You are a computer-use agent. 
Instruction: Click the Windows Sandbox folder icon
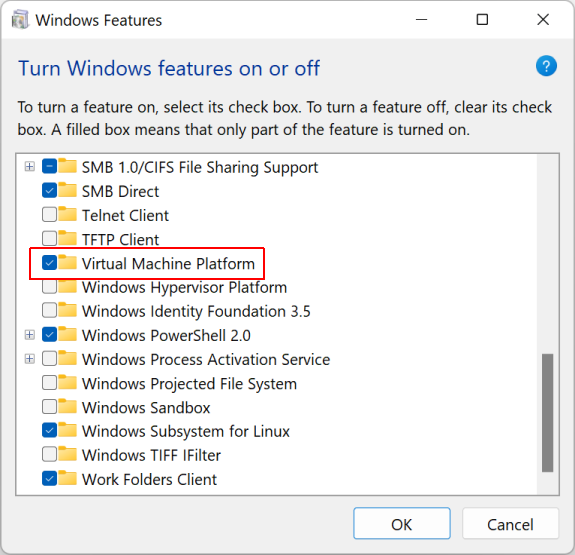pyautogui.click(x=67, y=406)
